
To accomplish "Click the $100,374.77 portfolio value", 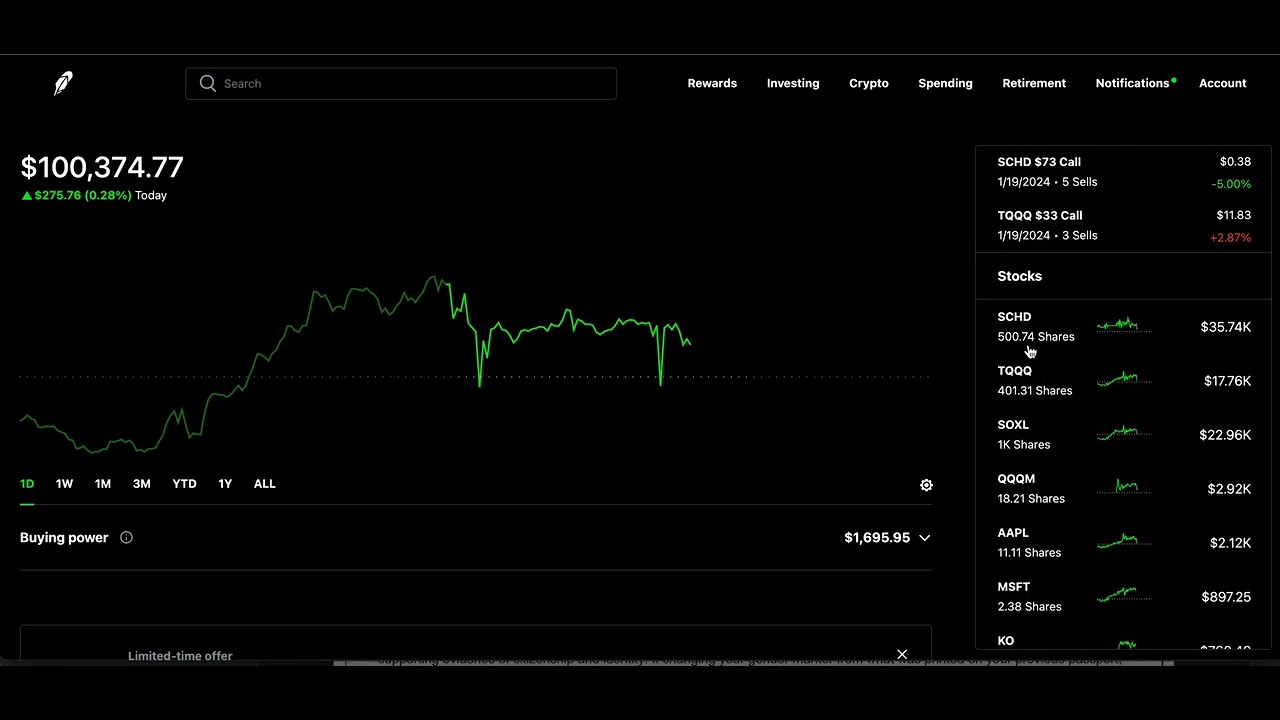I will (x=102, y=167).
